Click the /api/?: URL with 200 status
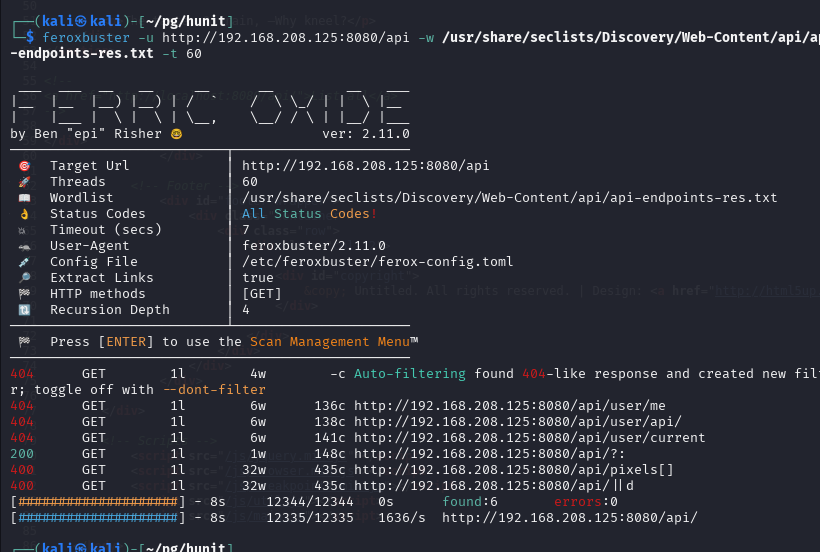 click(489, 454)
